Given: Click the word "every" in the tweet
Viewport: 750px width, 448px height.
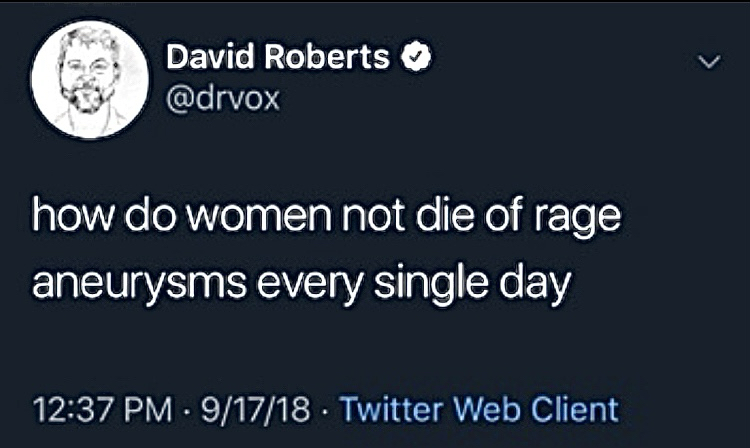Looking at the screenshot, I should [302, 283].
